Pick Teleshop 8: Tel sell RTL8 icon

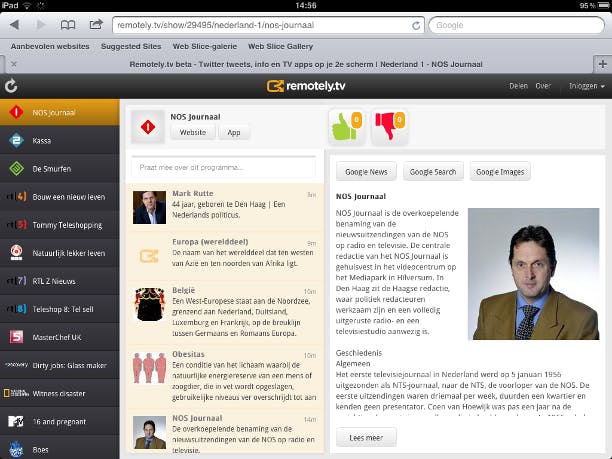[16, 309]
